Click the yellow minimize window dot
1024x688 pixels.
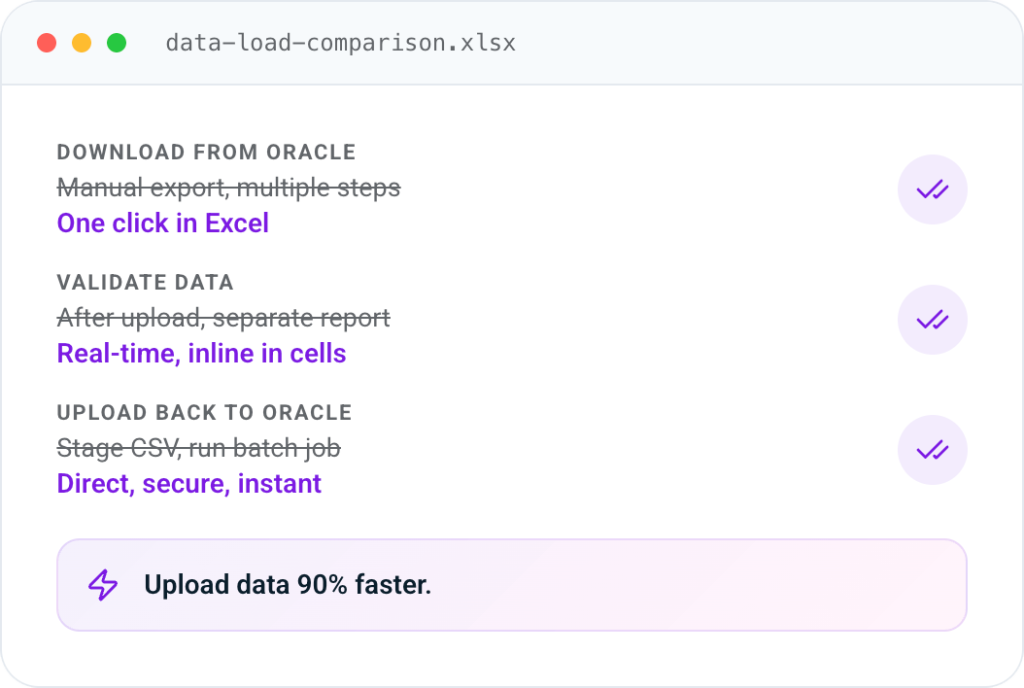(82, 43)
